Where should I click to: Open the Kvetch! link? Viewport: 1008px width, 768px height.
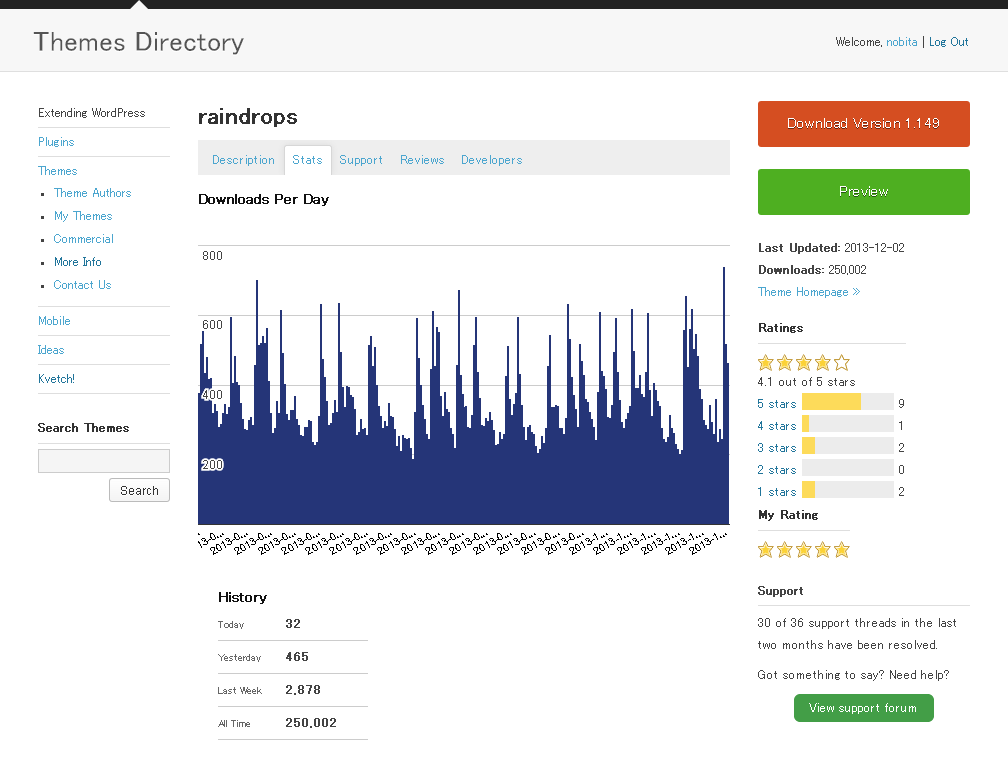coord(56,379)
